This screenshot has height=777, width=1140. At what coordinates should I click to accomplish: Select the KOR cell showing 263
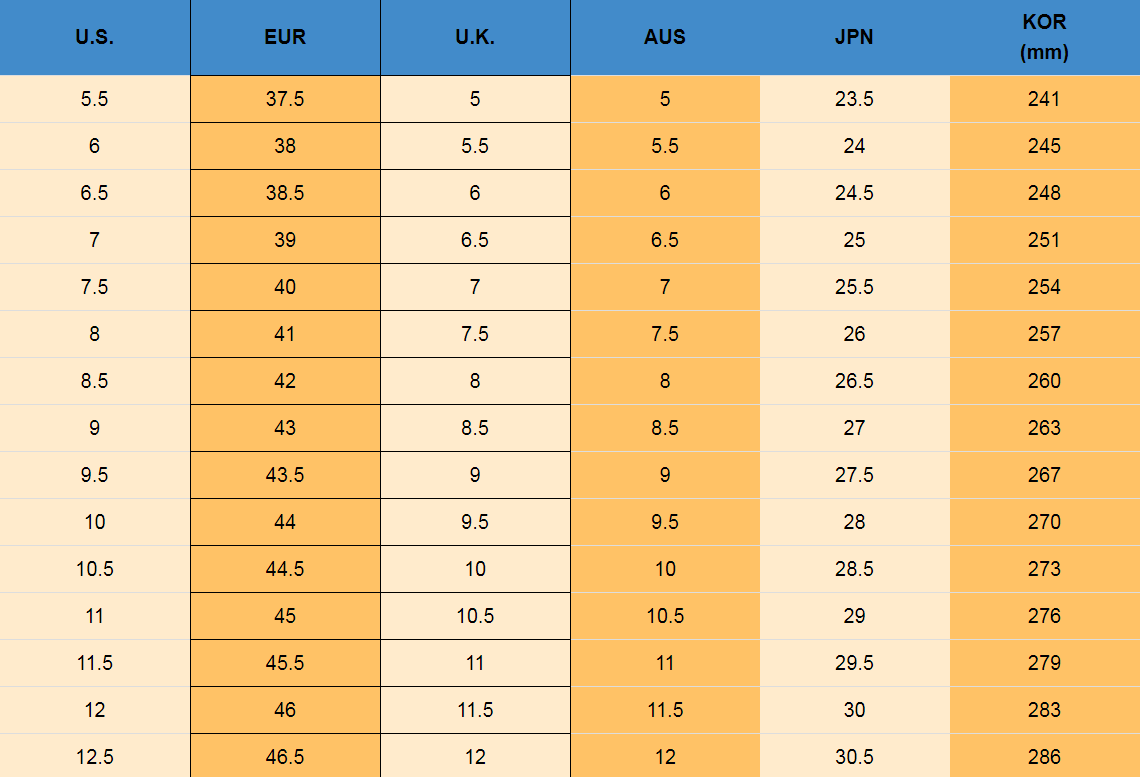(1044, 428)
